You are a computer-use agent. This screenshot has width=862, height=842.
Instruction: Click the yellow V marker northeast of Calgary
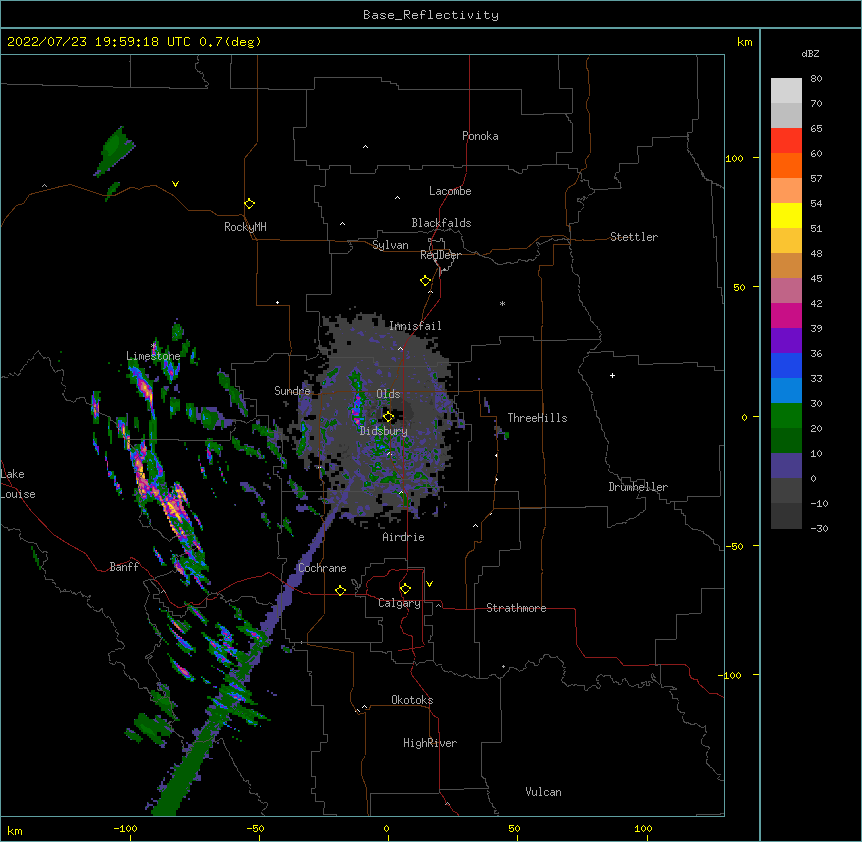point(429,584)
